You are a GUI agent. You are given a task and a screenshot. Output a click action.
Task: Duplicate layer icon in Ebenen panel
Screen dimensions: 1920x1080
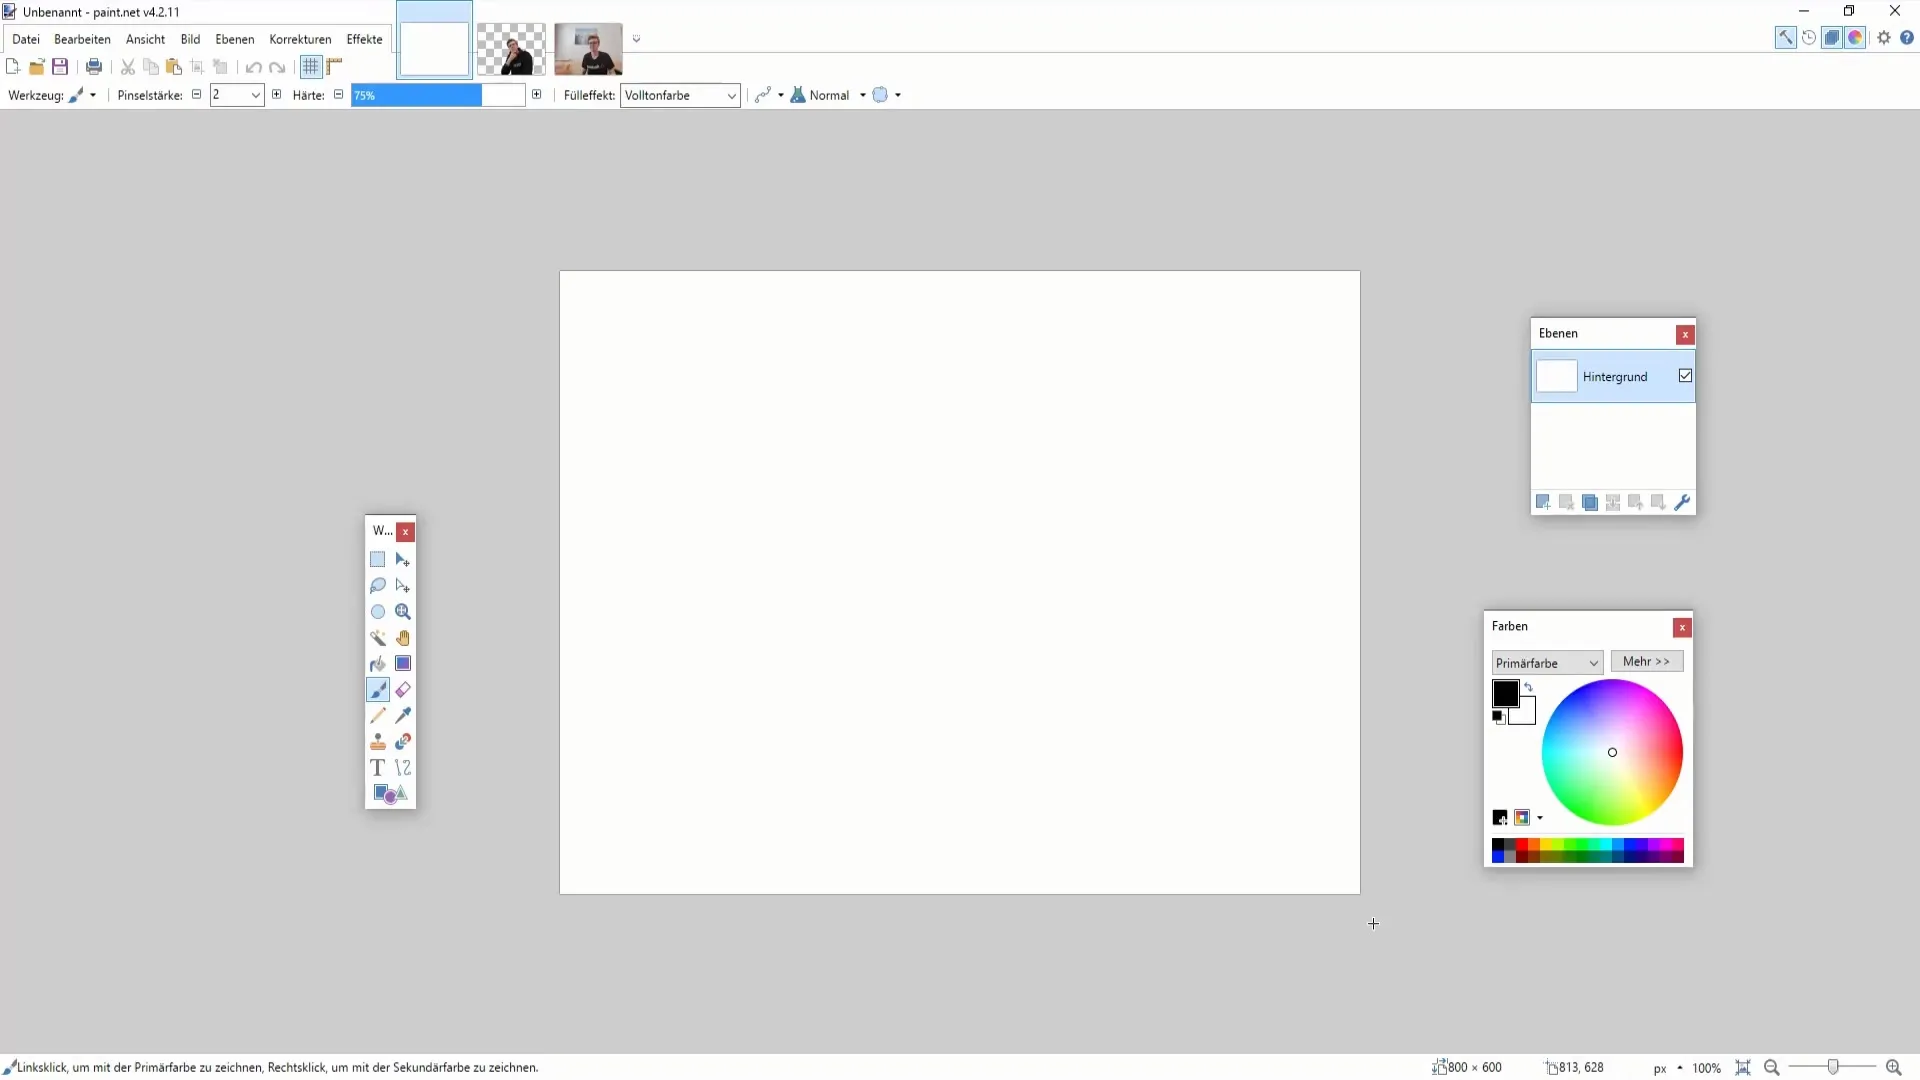1590,502
